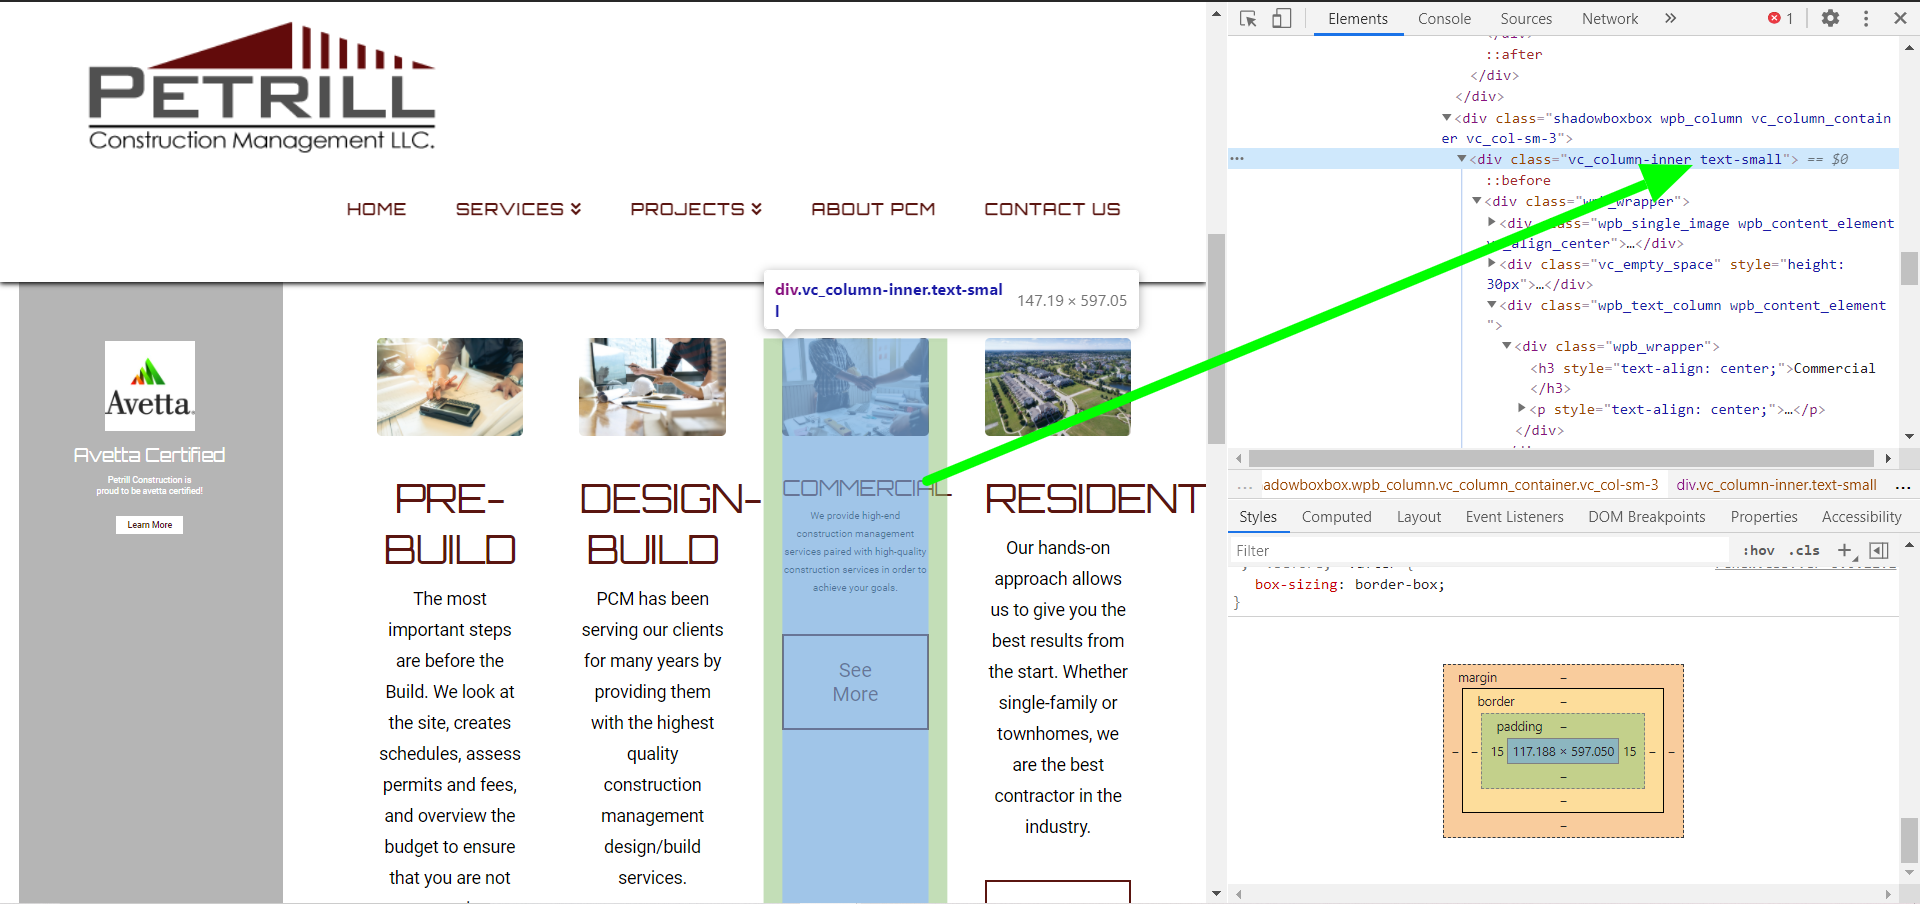Viewport: 1920px width, 904px height.
Task: Click the Elements horizontal scrollbar left arrow
Action: [x=1239, y=459]
